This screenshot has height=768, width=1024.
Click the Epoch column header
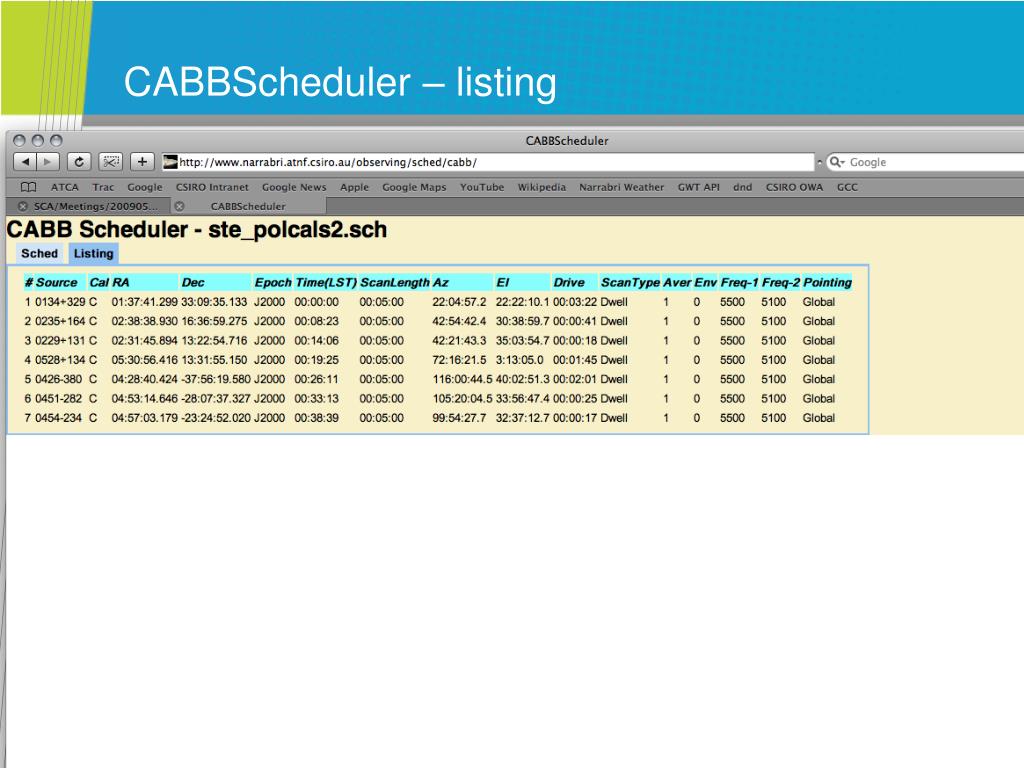point(272,282)
